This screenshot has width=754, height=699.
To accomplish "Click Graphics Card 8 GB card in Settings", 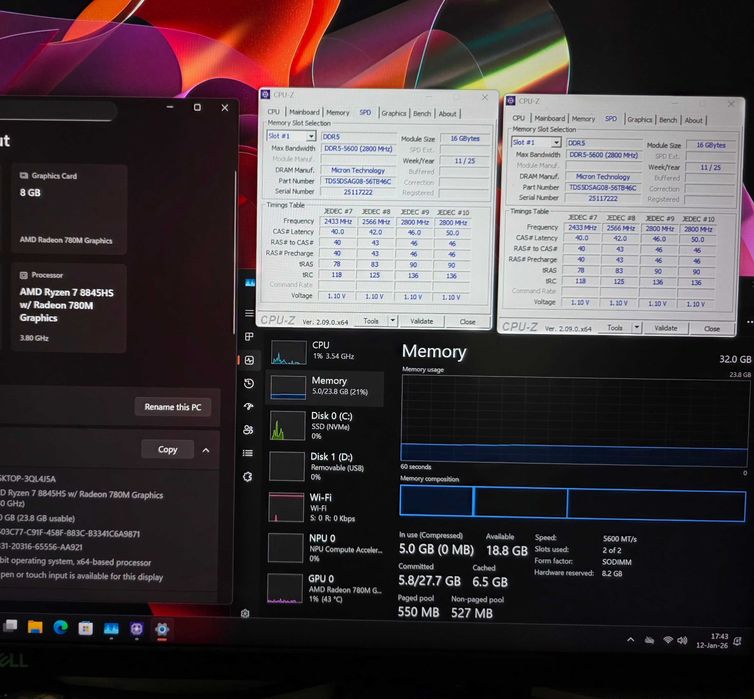I will 68,209.
